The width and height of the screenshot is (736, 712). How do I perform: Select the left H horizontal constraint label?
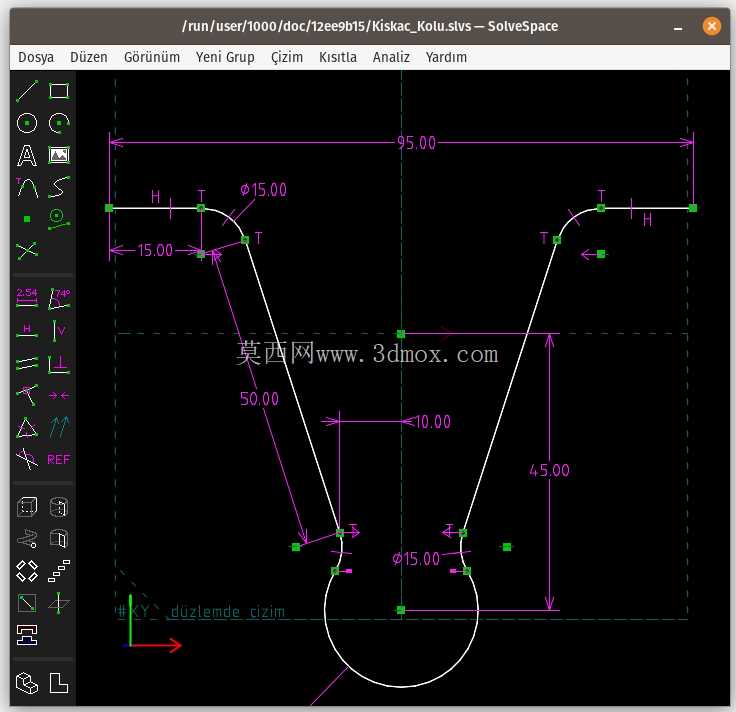point(156,196)
